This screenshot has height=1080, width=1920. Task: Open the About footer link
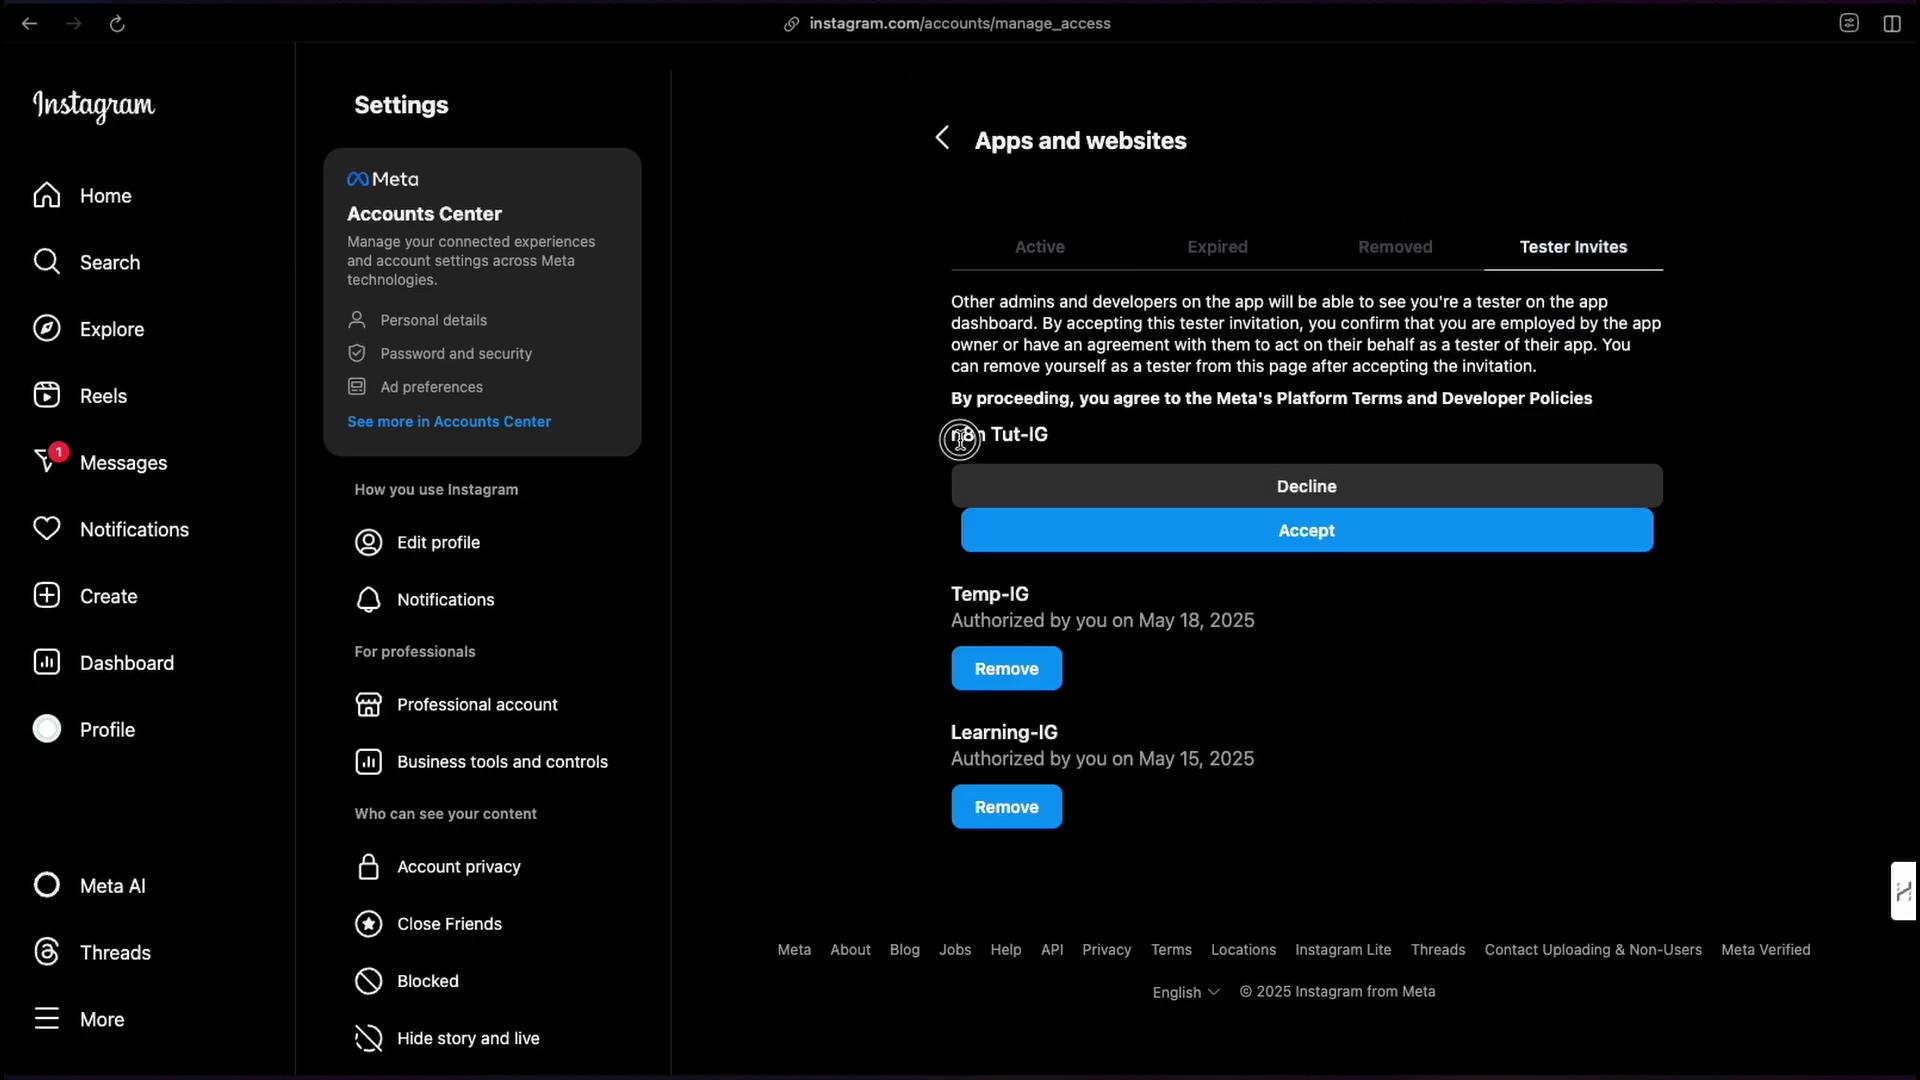[x=850, y=950]
